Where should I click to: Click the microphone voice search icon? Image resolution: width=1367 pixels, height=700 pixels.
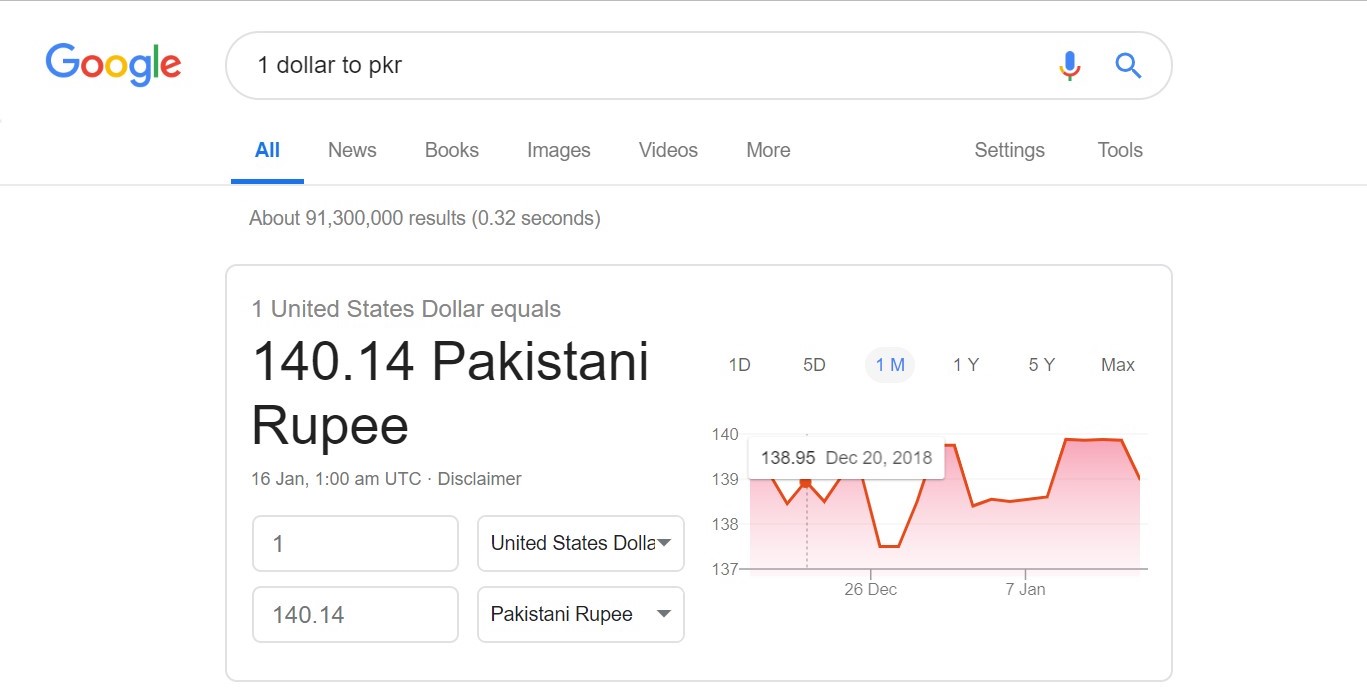click(x=1069, y=66)
